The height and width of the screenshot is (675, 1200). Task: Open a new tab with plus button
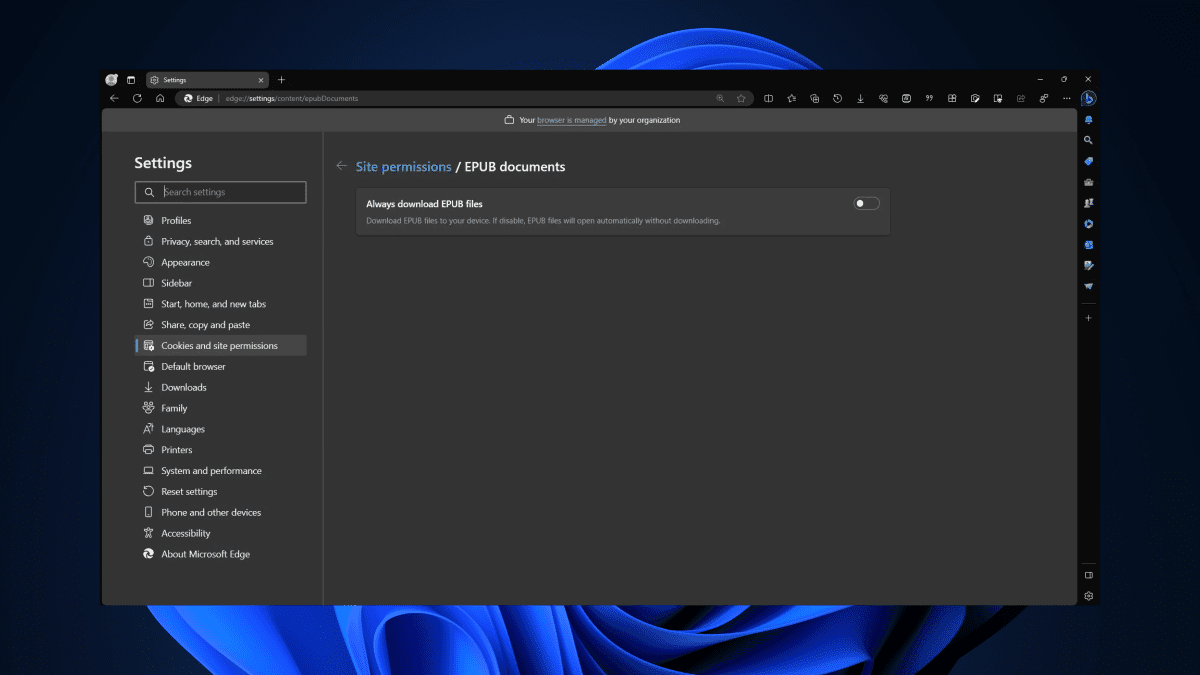(x=281, y=80)
